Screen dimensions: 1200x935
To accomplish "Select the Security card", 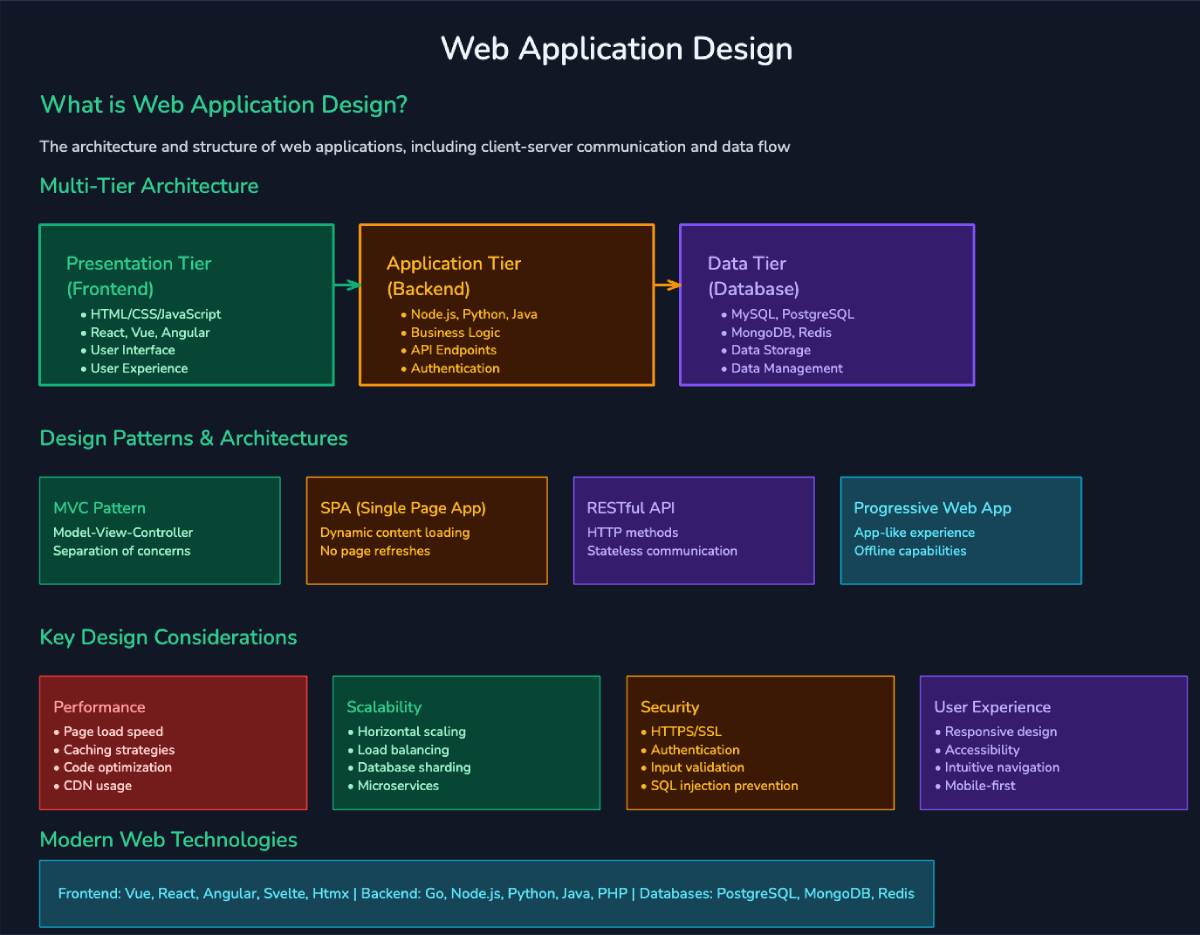I will [x=760, y=742].
